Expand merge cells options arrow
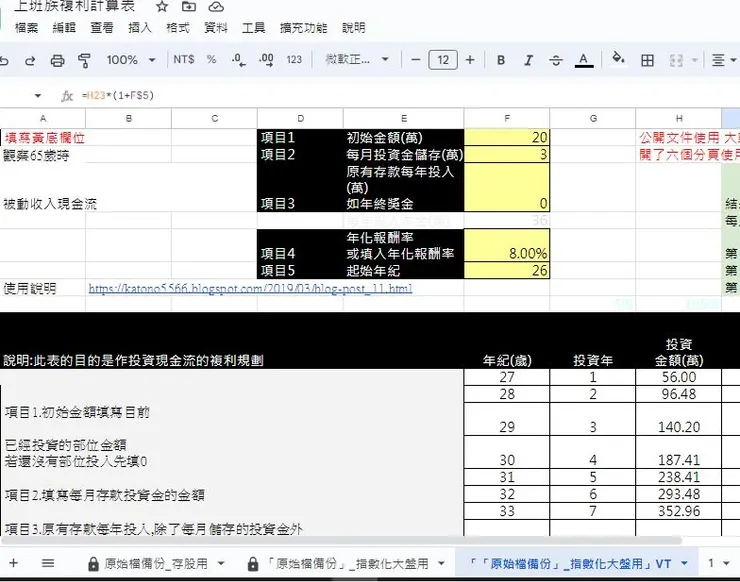The height and width of the screenshot is (582, 740). click(694, 60)
